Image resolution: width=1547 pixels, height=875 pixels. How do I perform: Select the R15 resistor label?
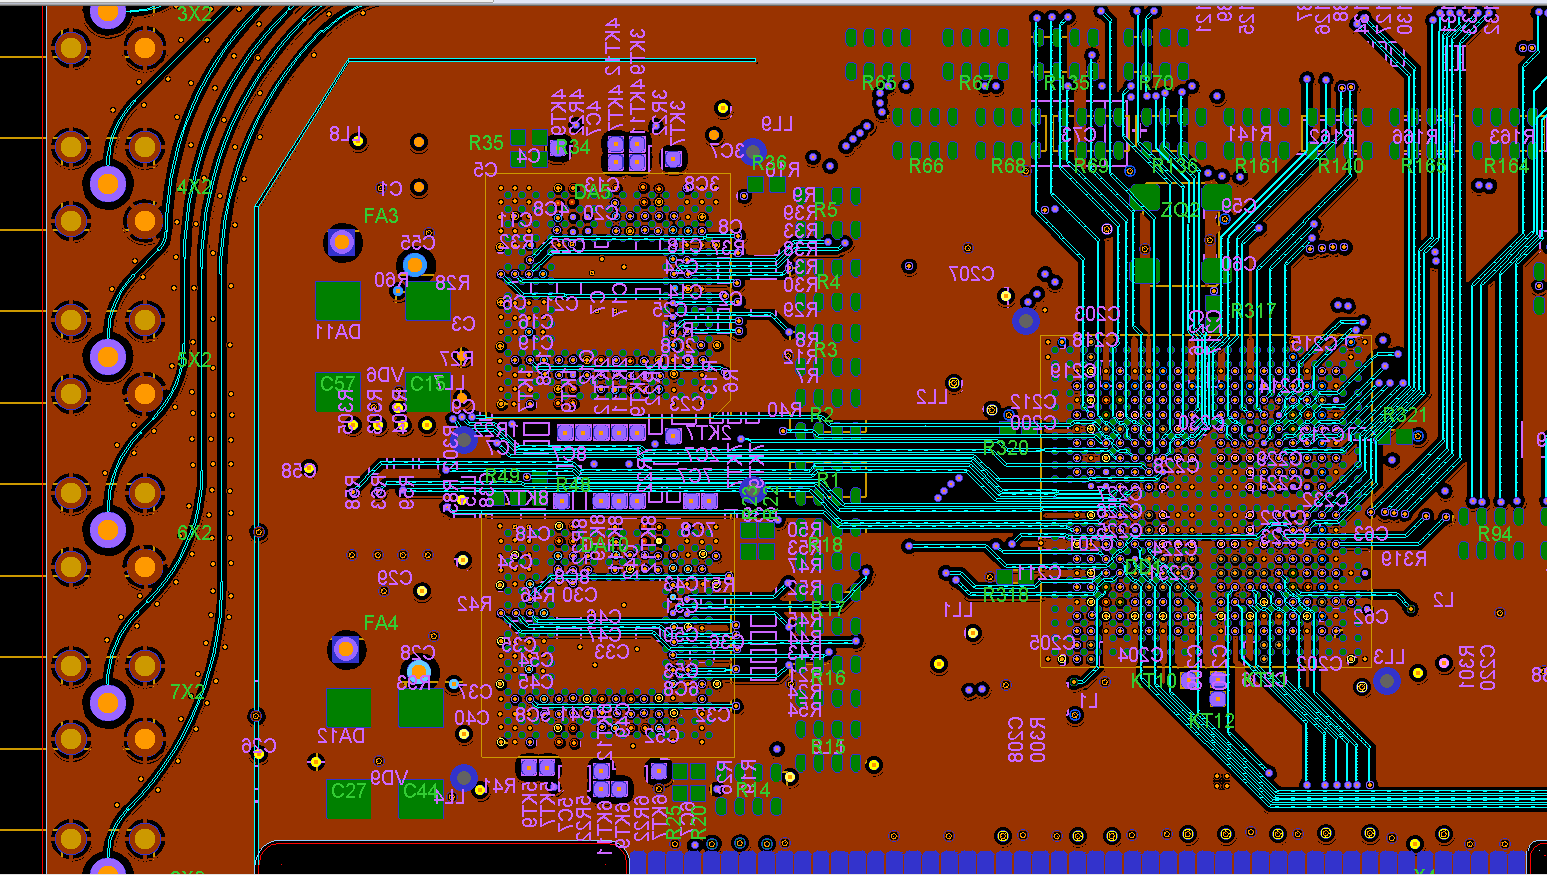(x=828, y=747)
